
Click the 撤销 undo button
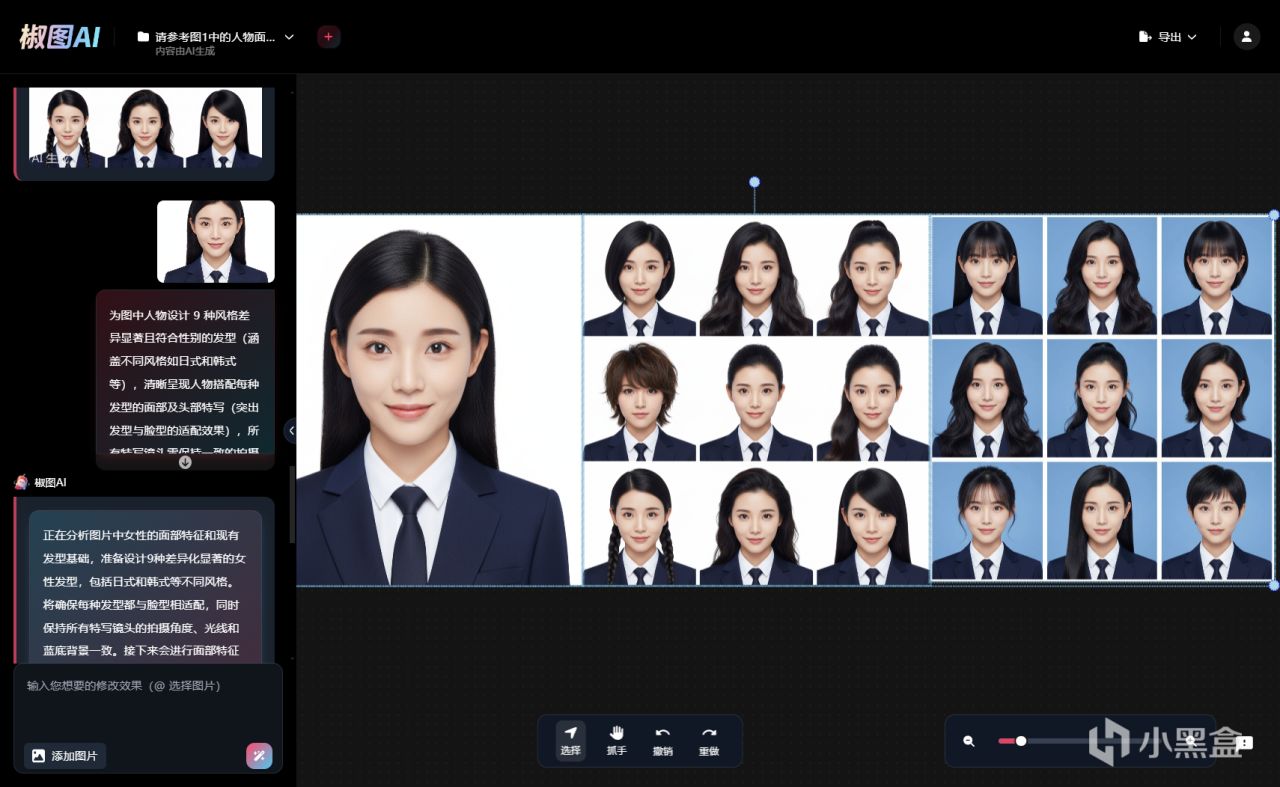663,741
